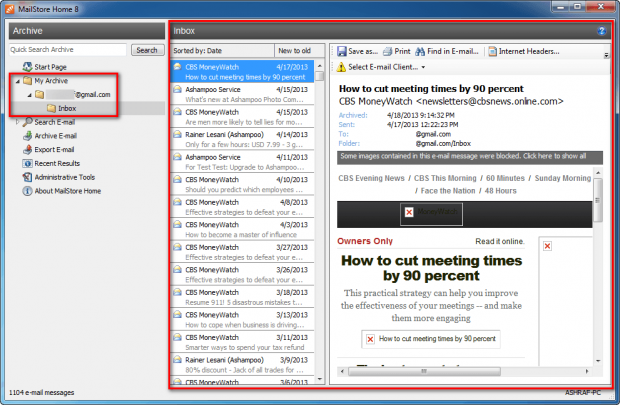The height and width of the screenshot is (405, 620).
Task: Select CBS MoneyWatch 4/8/2013 message
Action: (242, 207)
